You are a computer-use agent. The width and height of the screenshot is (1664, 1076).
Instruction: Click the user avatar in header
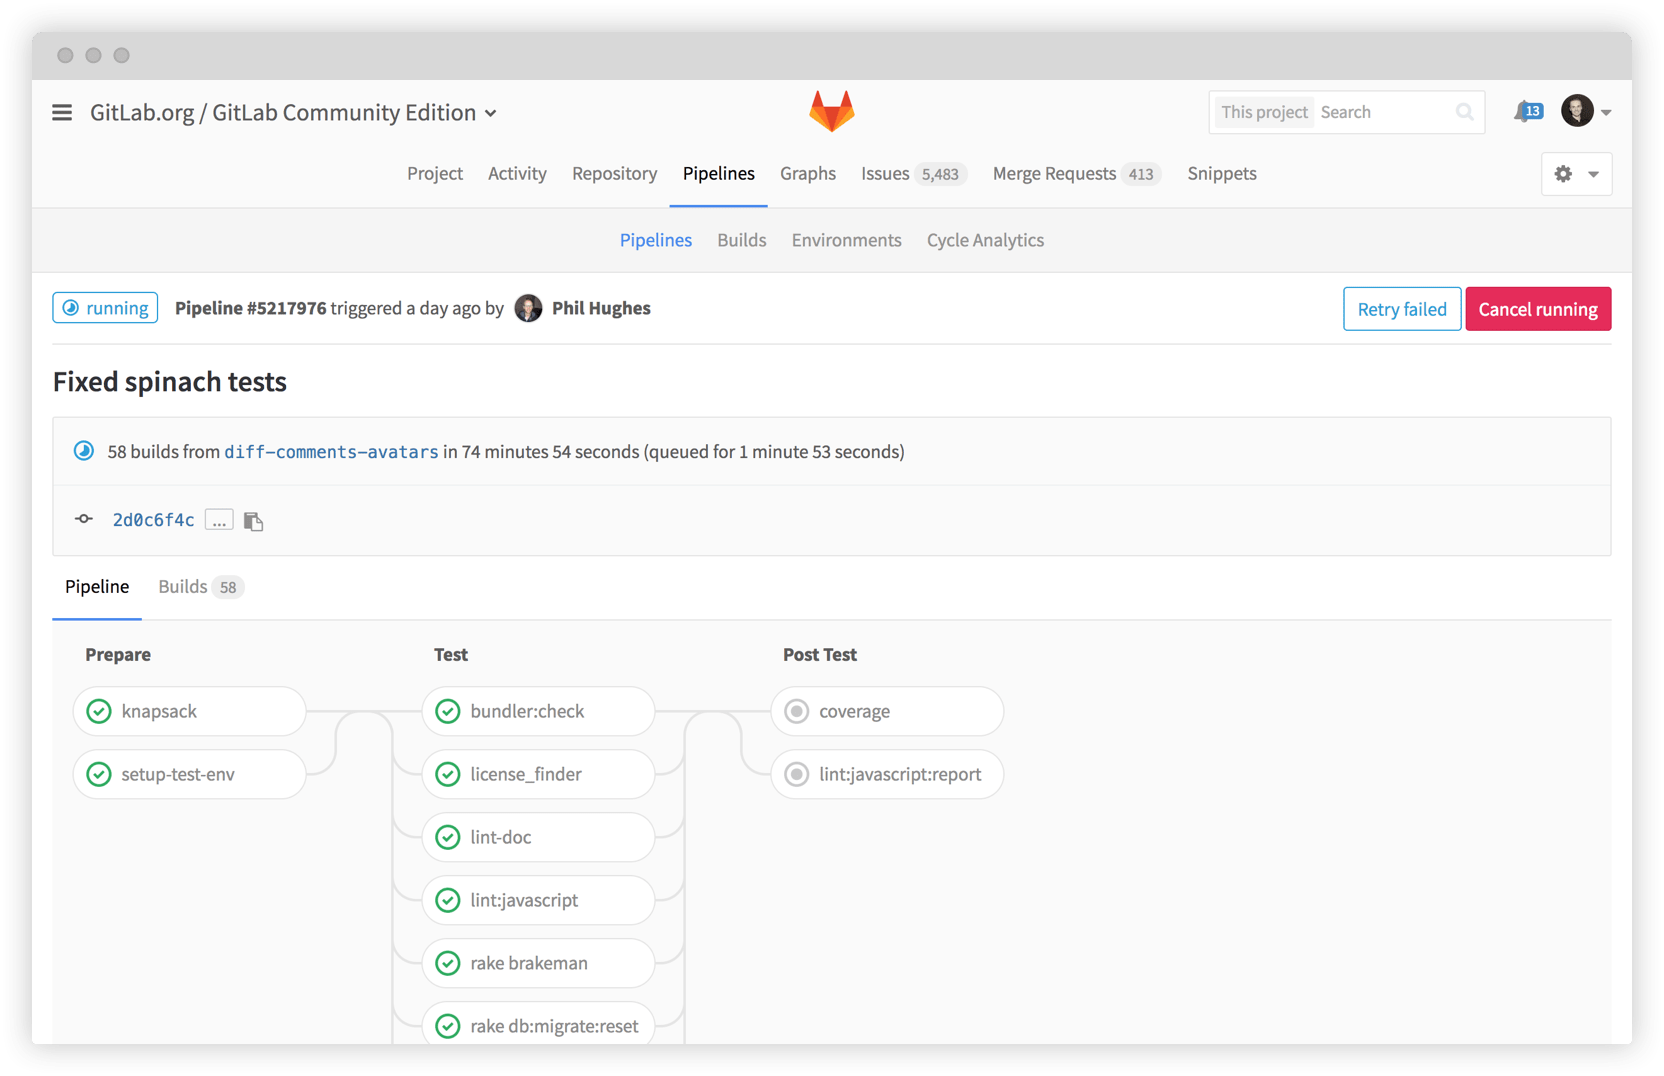coord(1577,111)
